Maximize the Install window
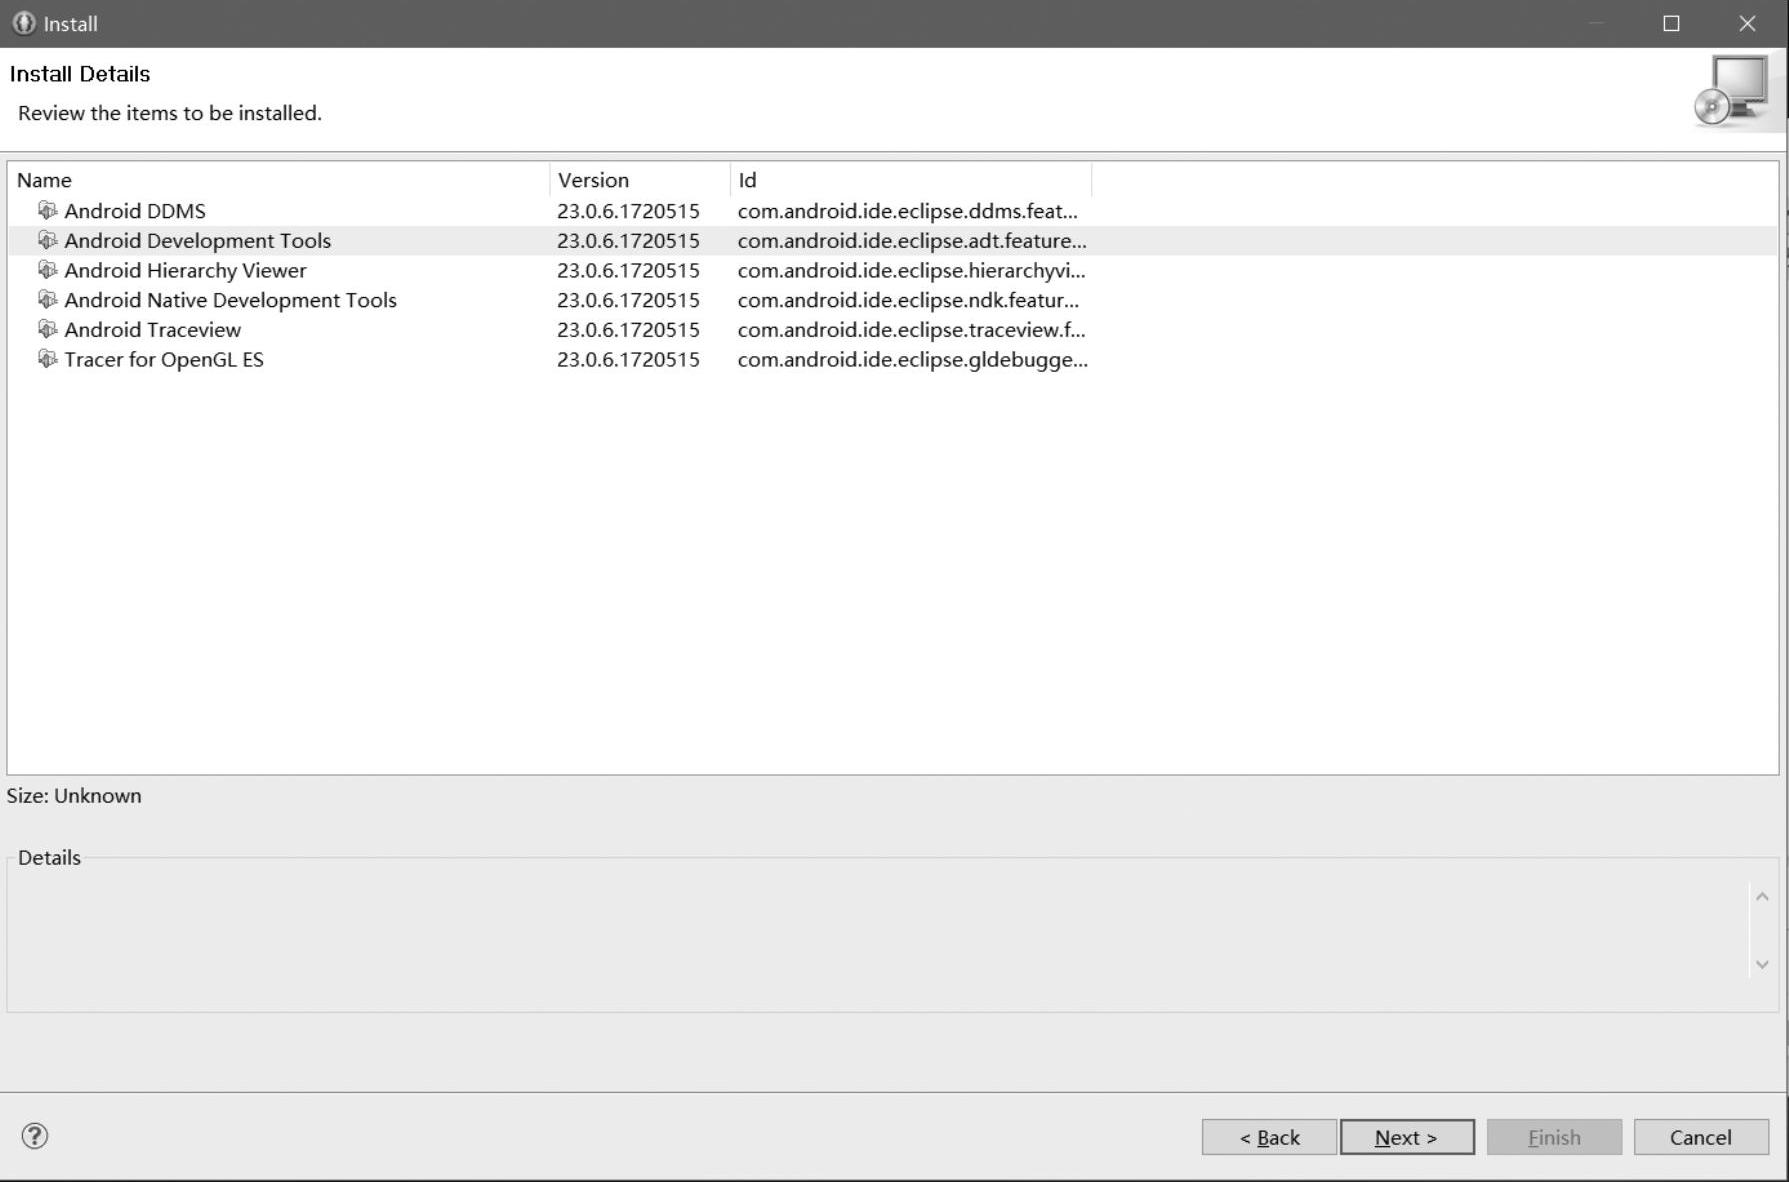The image size is (1789, 1182). tap(1671, 23)
